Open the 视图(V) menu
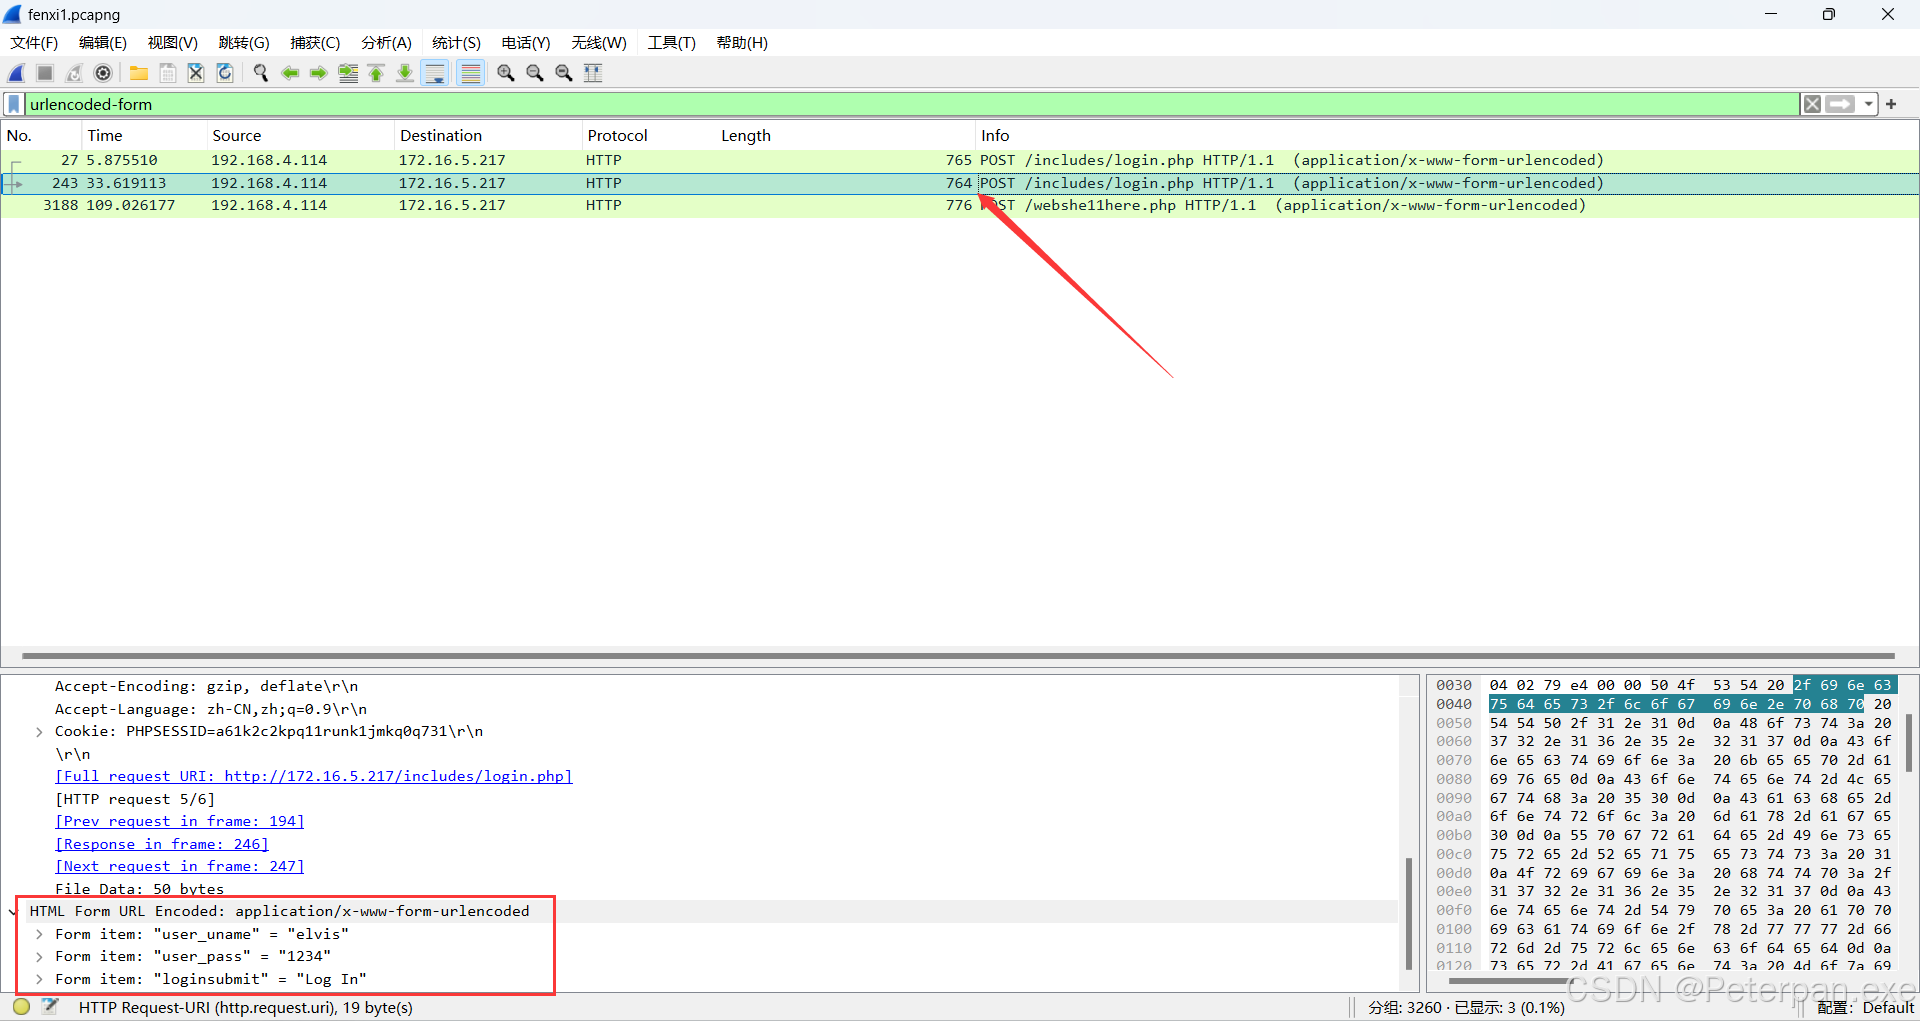The width and height of the screenshot is (1920, 1021). click(173, 43)
